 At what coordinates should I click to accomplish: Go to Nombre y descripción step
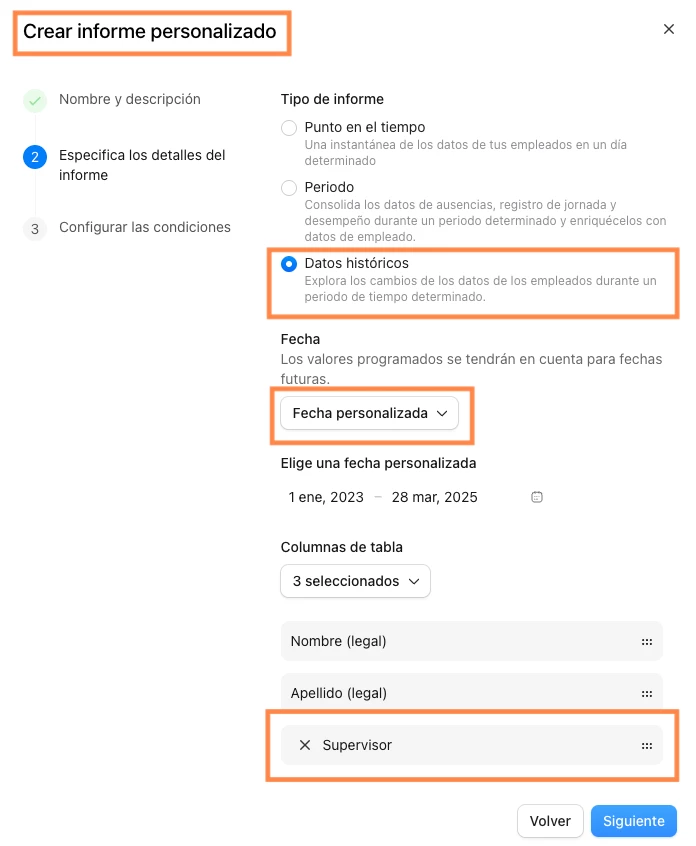pyautogui.click(x=129, y=99)
